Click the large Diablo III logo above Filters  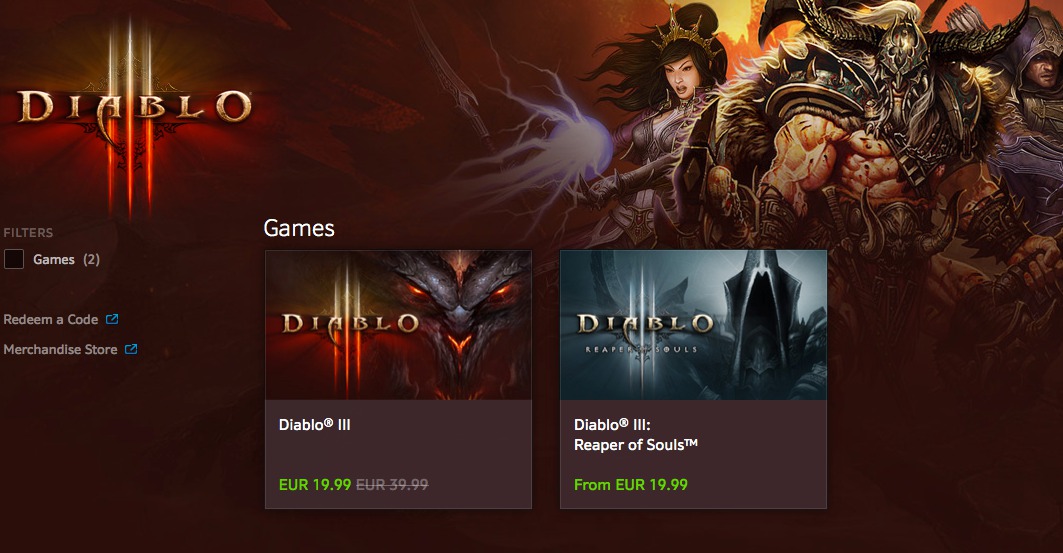click(x=134, y=115)
